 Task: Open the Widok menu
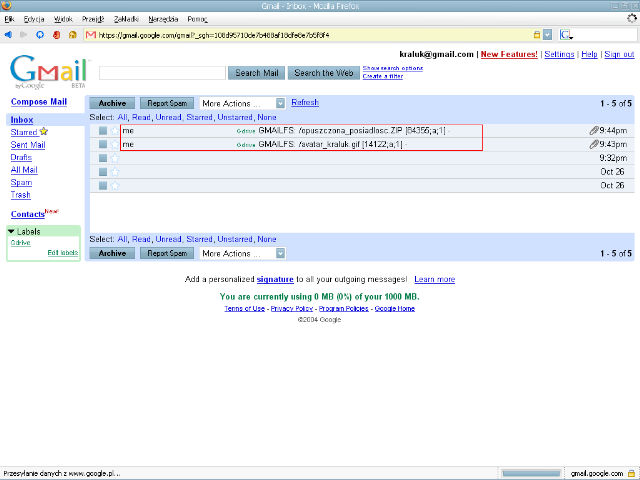[x=63, y=19]
